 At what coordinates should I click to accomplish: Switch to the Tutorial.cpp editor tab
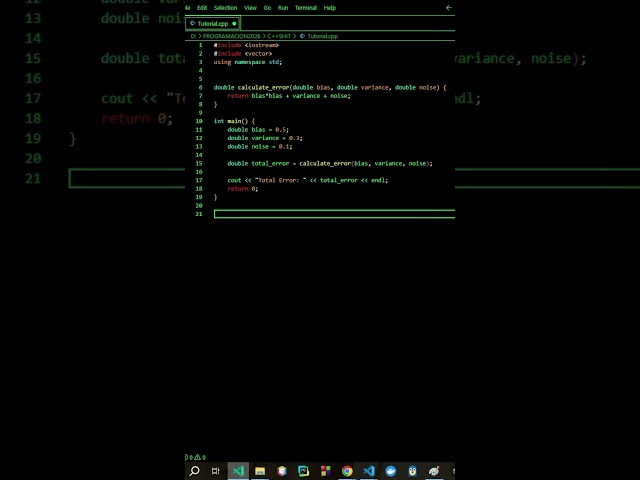[213, 24]
